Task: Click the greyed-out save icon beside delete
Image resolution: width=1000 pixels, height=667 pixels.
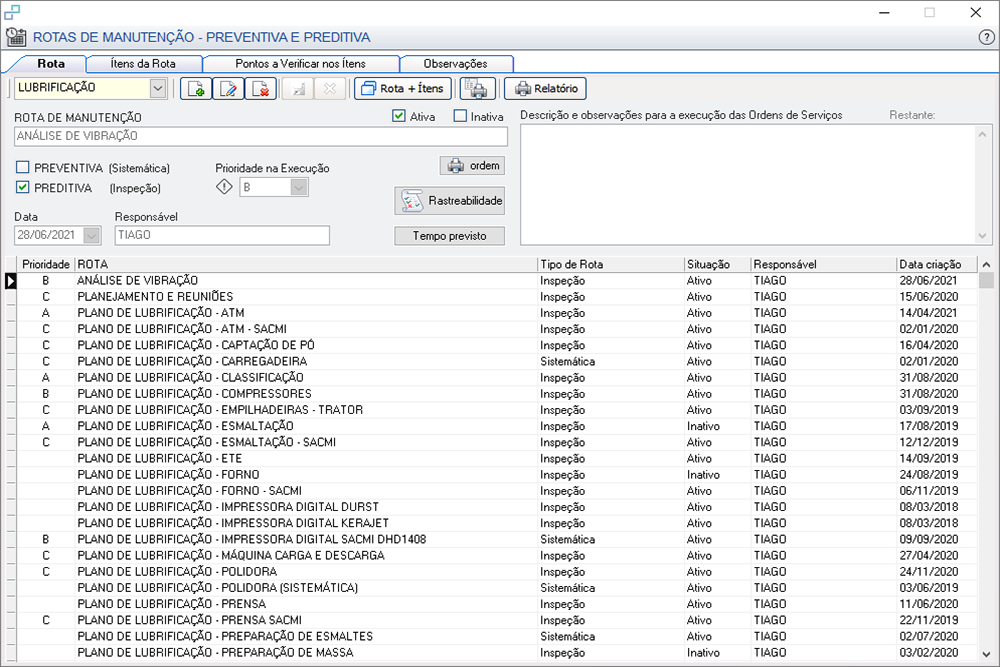Action: 298,89
